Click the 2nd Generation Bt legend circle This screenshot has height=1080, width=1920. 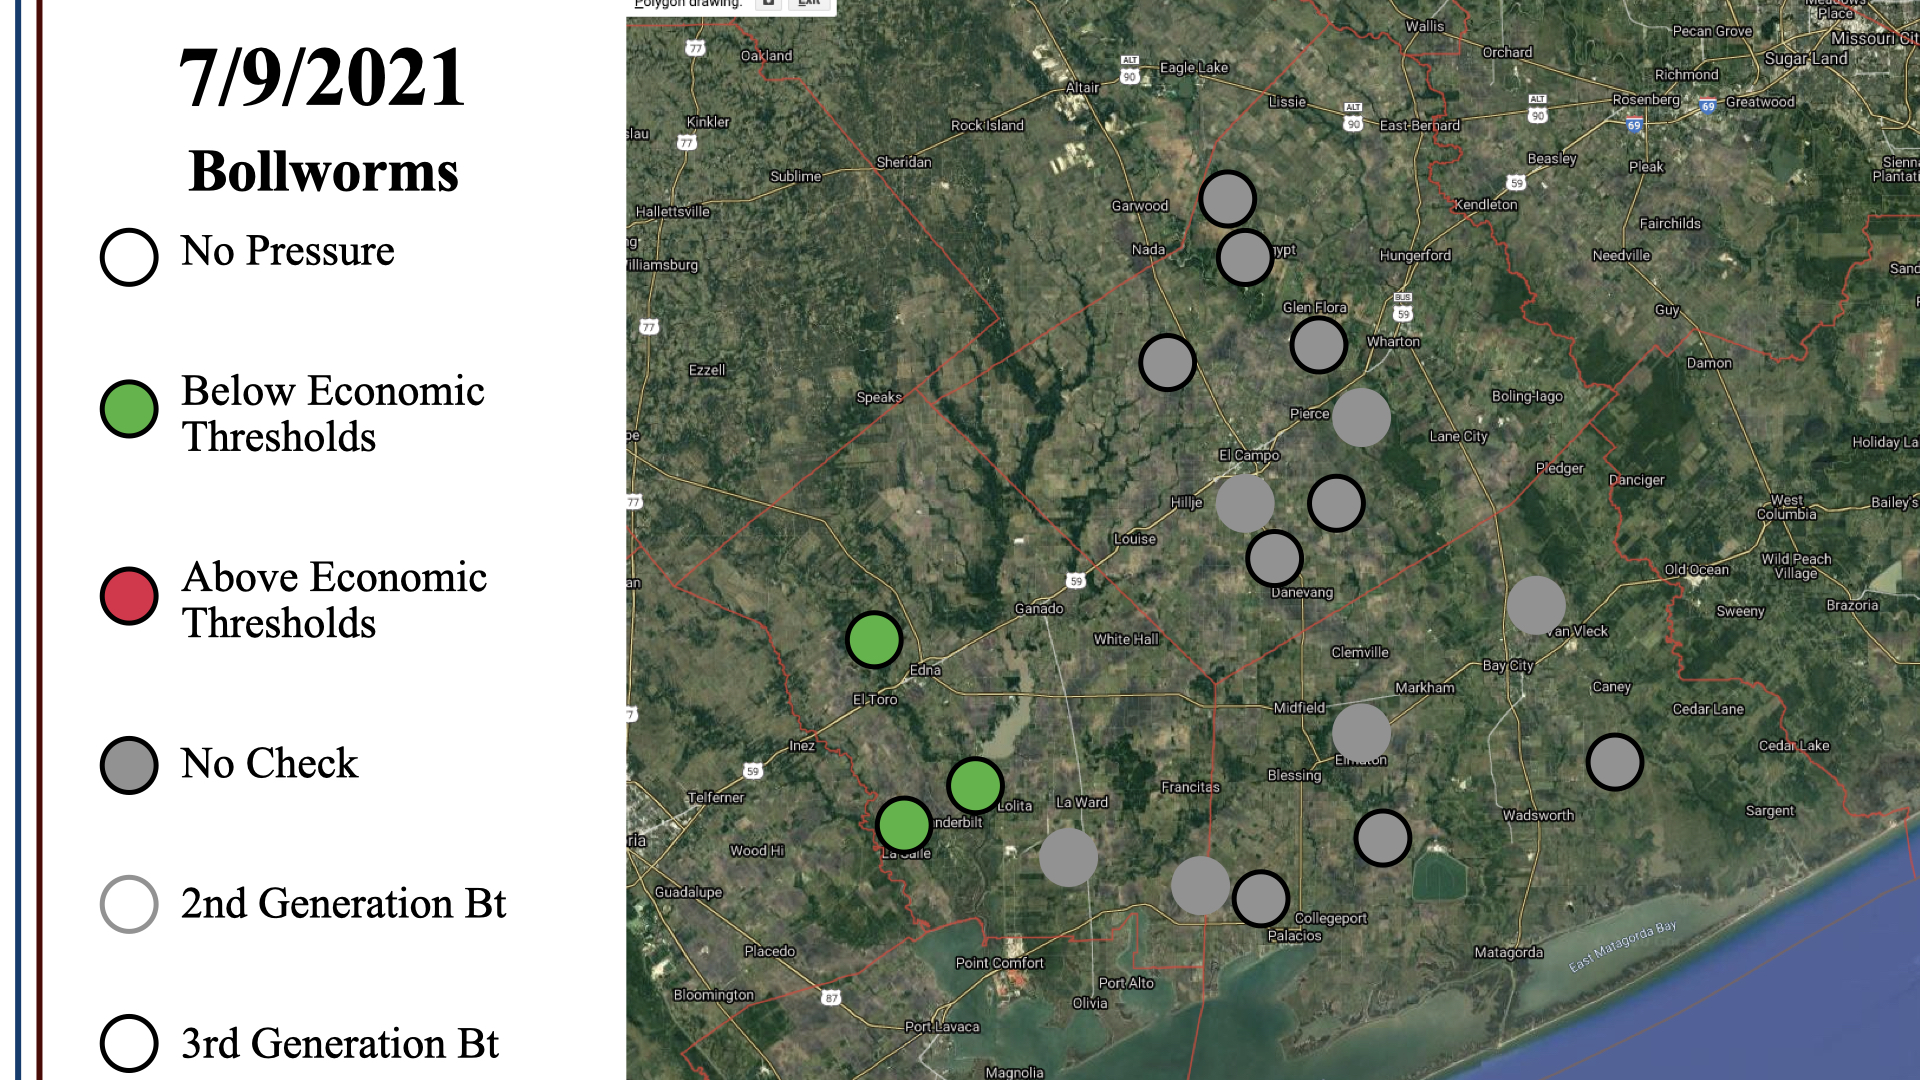coord(129,904)
